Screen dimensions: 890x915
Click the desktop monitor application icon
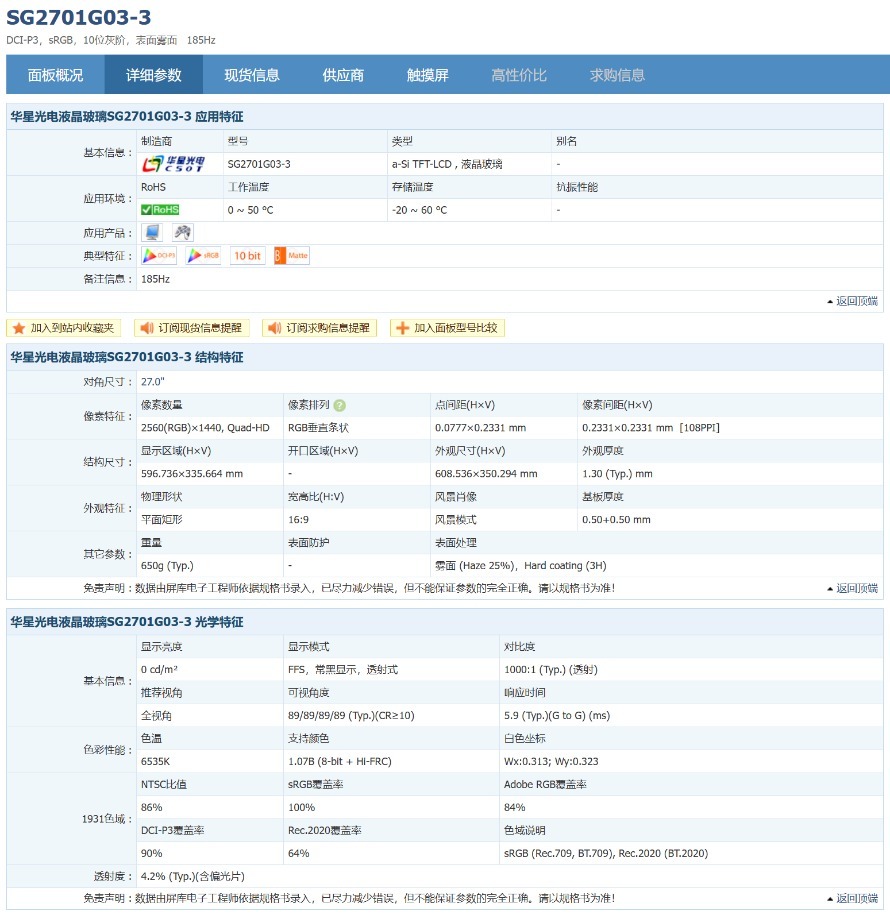coord(152,232)
